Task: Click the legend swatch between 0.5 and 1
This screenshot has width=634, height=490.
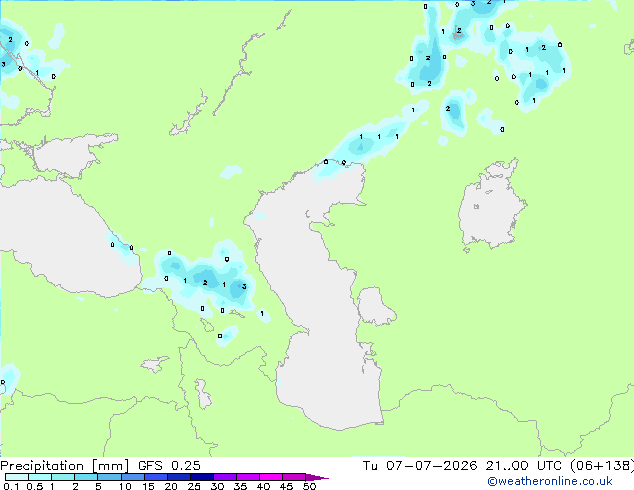Action: pyautogui.click(x=40, y=477)
